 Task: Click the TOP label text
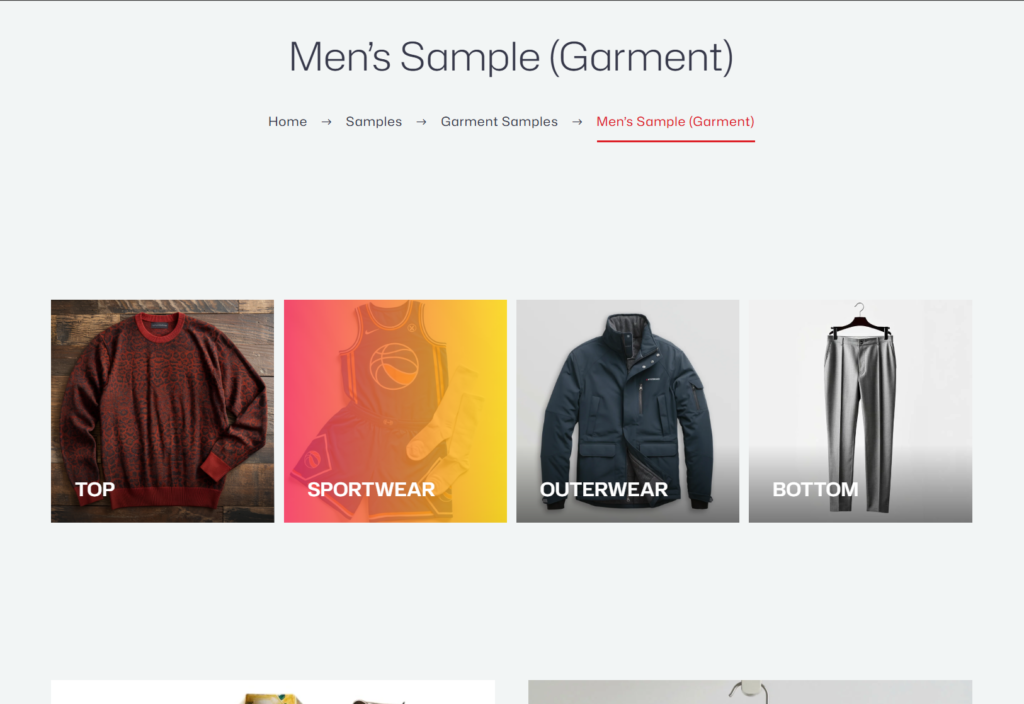click(95, 489)
